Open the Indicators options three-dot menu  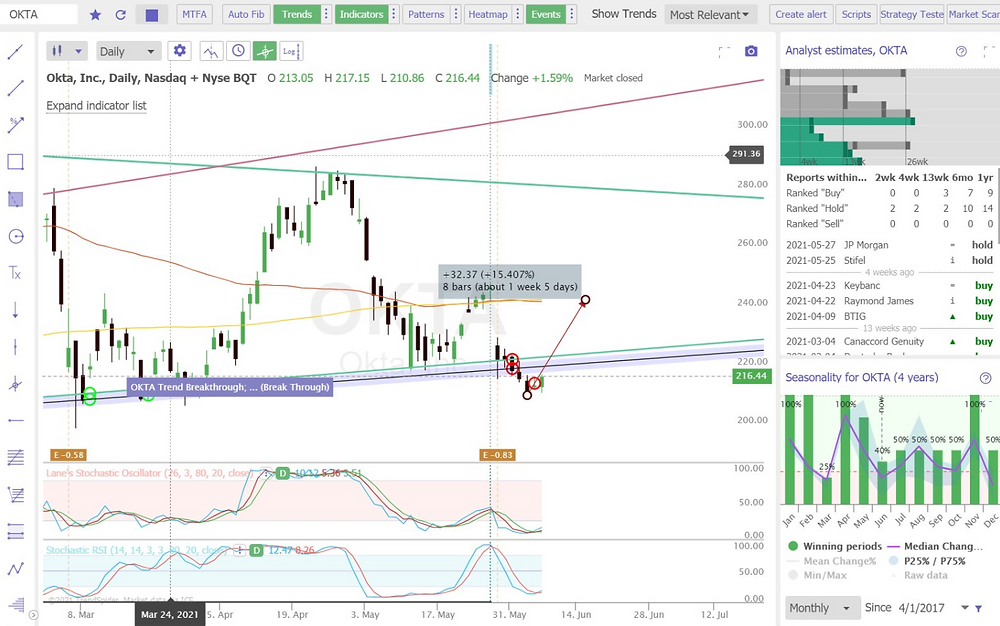pyautogui.click(x=394, y=14)
